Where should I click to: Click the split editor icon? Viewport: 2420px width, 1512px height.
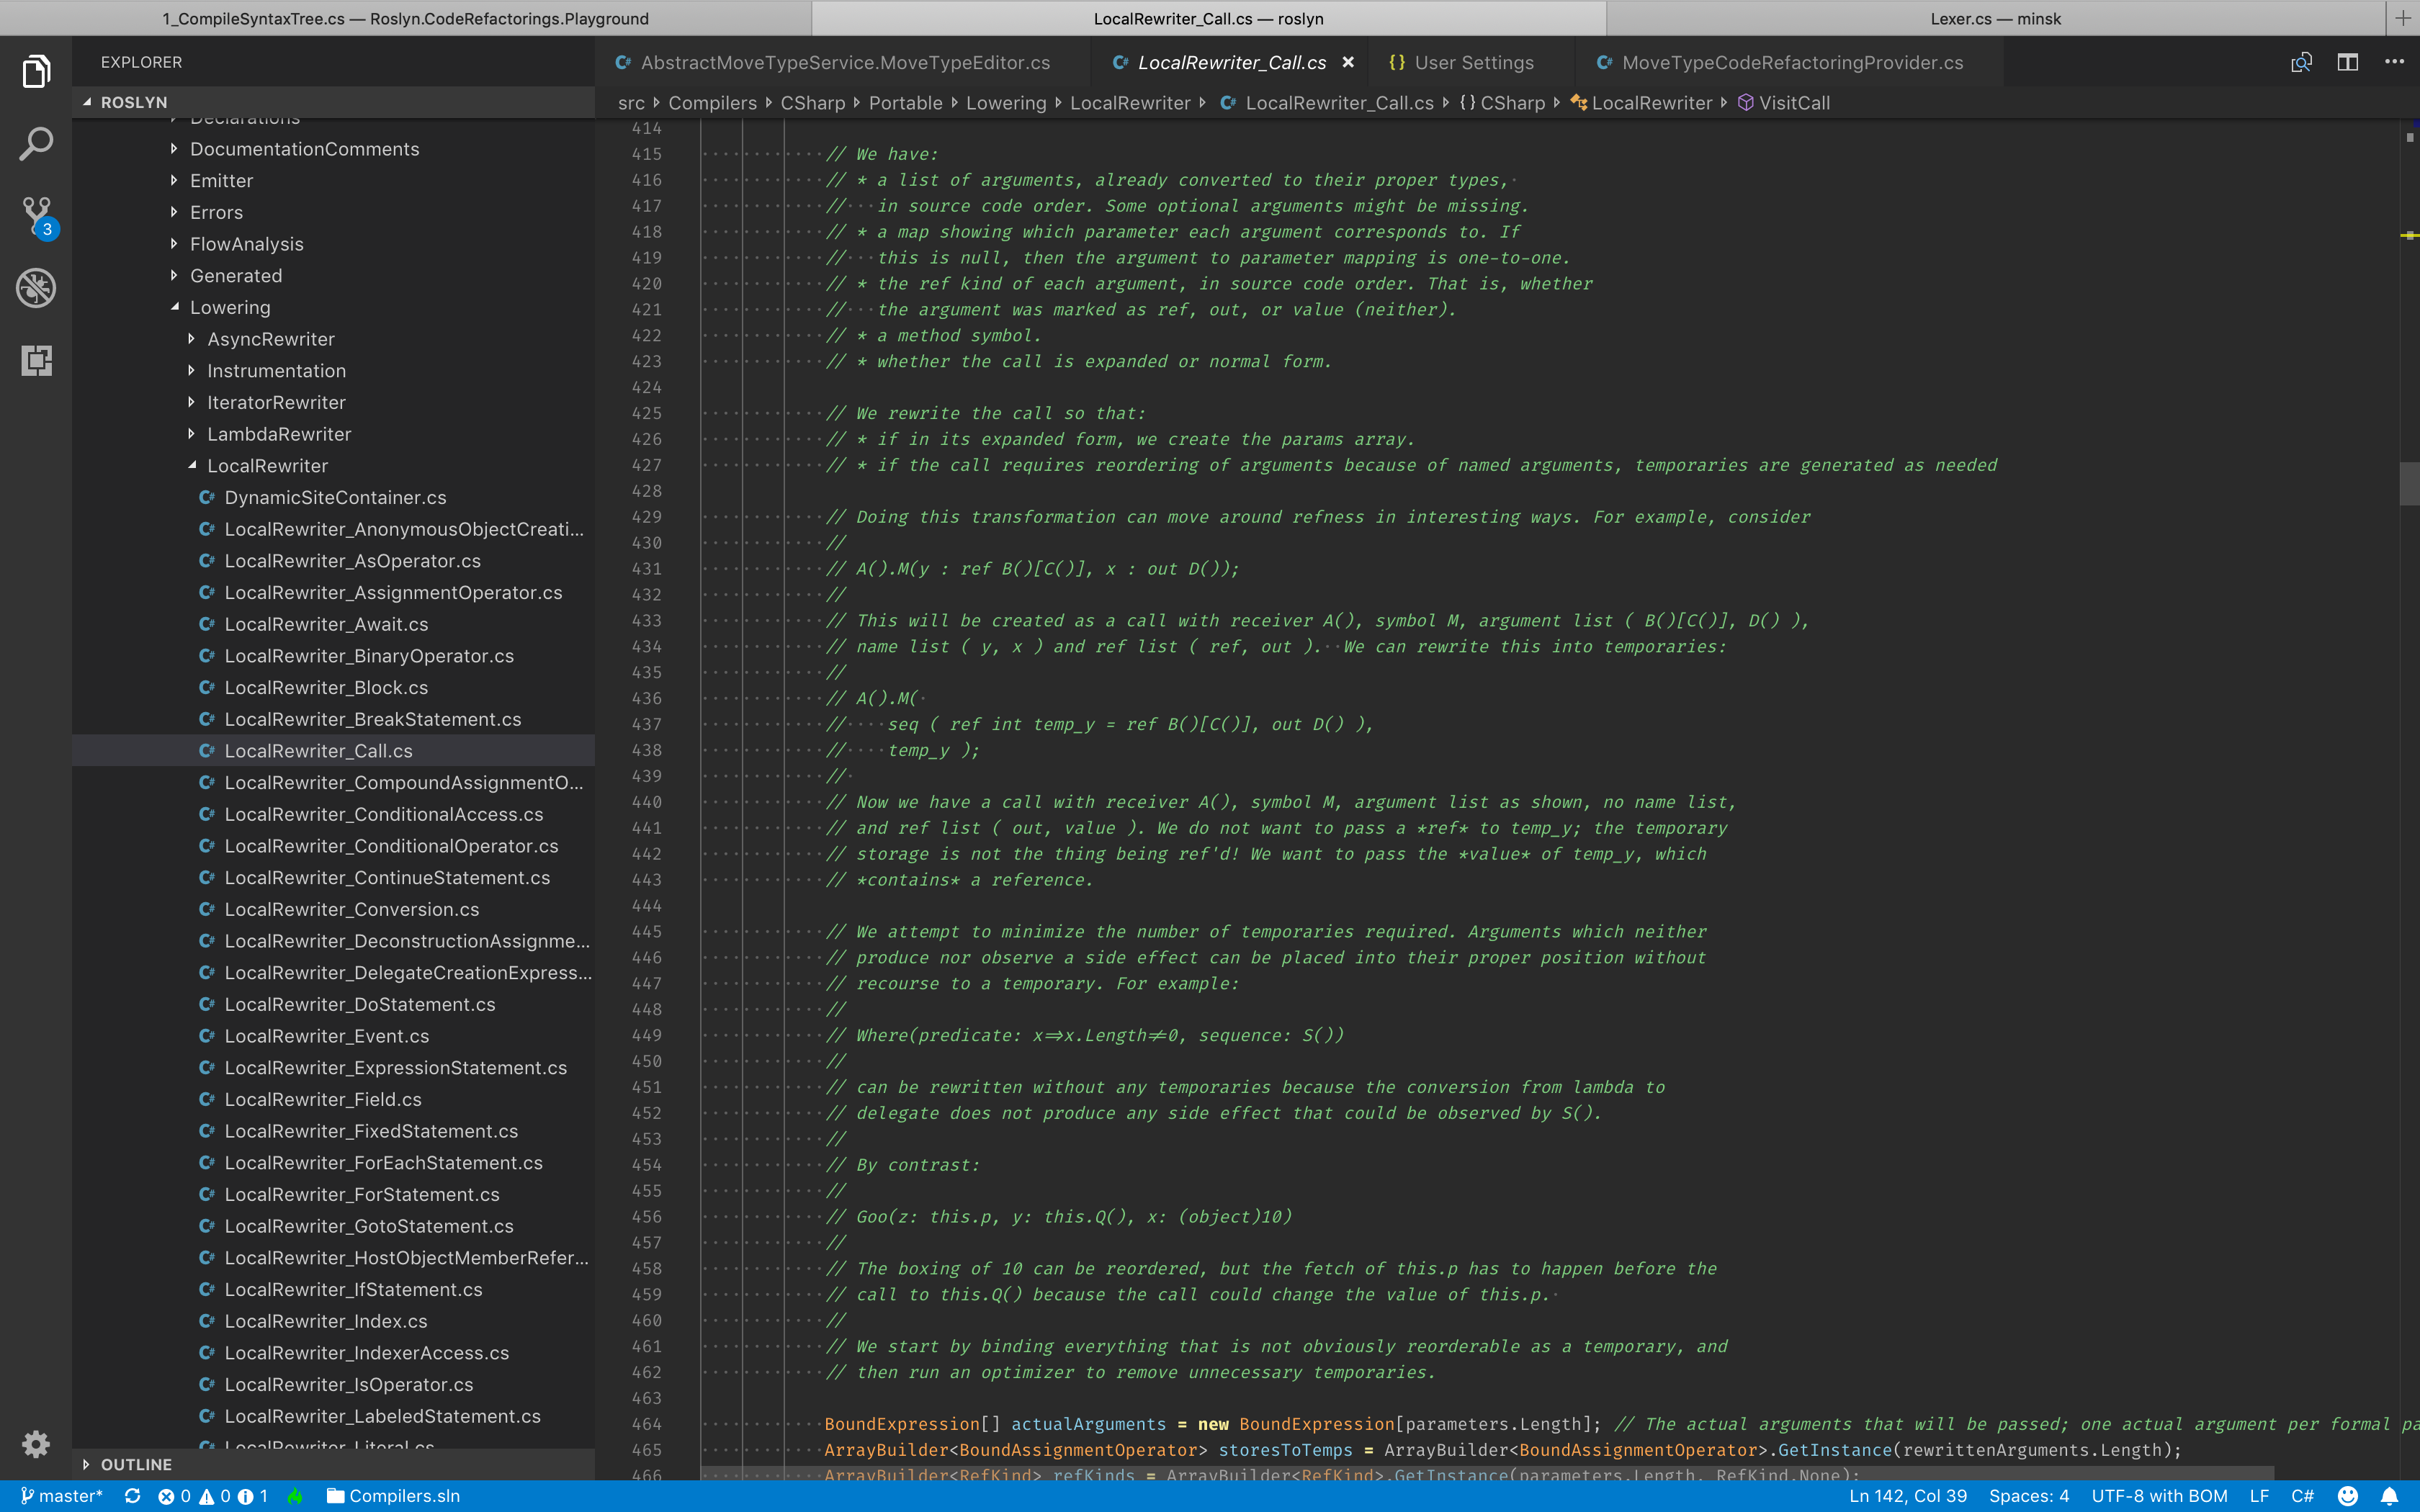click(x=2347, y=62)
